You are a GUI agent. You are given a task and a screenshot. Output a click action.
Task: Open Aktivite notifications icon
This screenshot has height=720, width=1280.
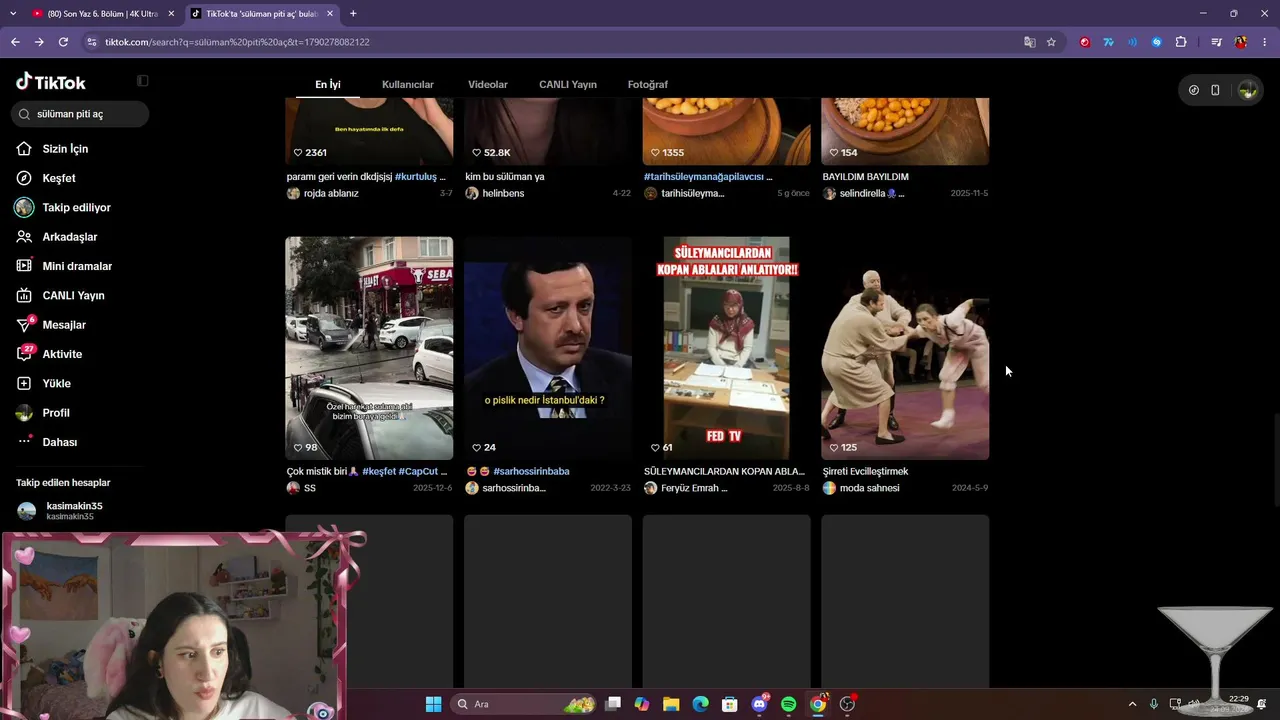(24, 354)
